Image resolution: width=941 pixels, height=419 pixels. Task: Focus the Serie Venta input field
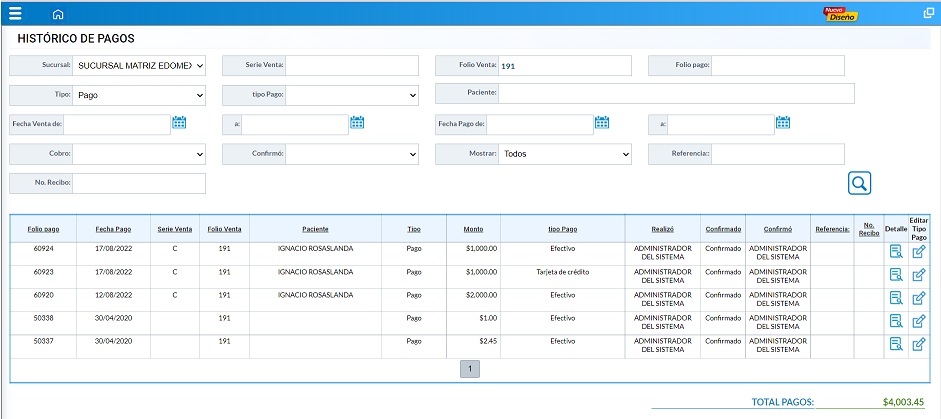coord(352,65)
